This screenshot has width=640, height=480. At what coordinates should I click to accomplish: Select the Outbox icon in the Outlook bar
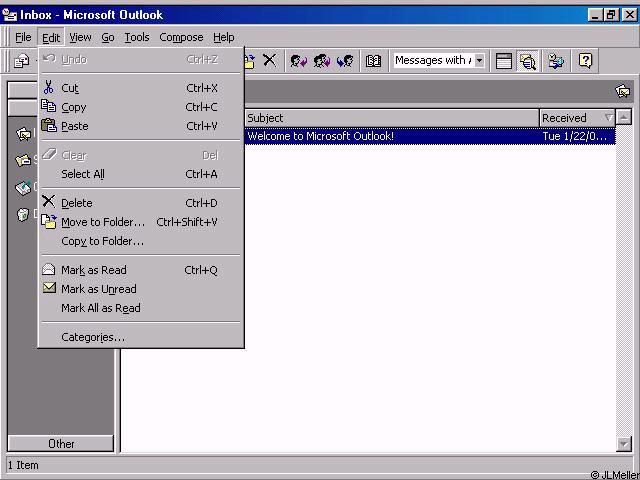(23, 187)
